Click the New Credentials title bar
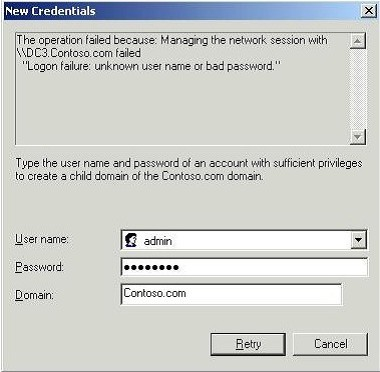This screenshot has width=380, height=372. 180,11
